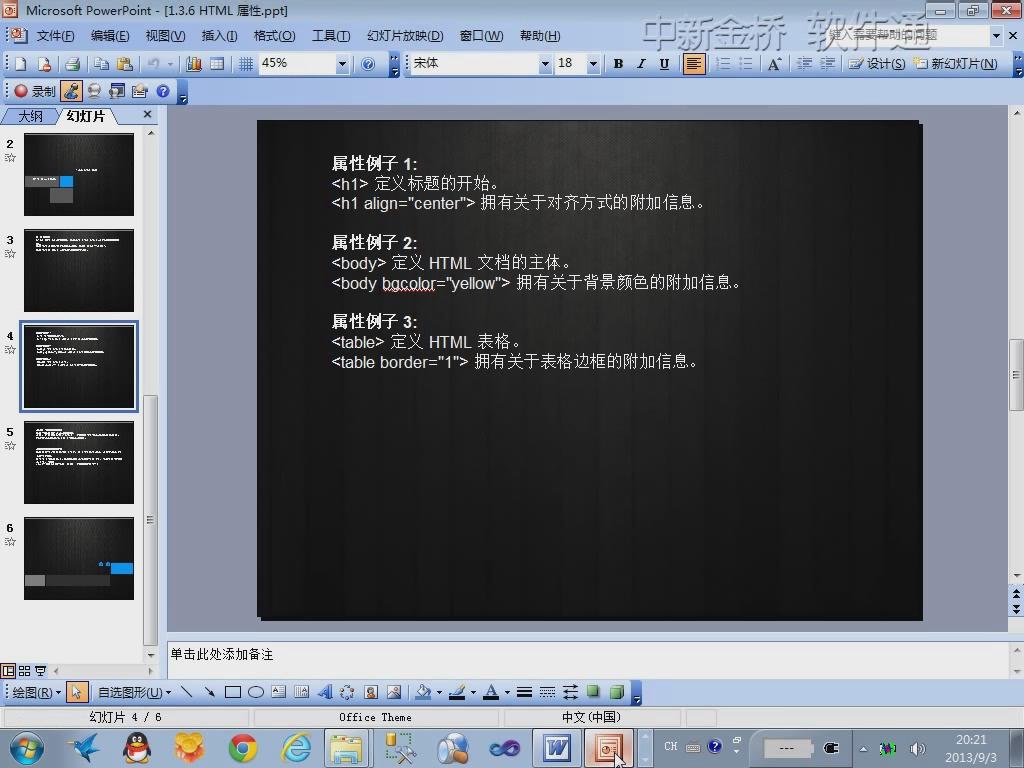Open the 绘图(R) drawing menu

pyautogui.click(x=37, y=692)
